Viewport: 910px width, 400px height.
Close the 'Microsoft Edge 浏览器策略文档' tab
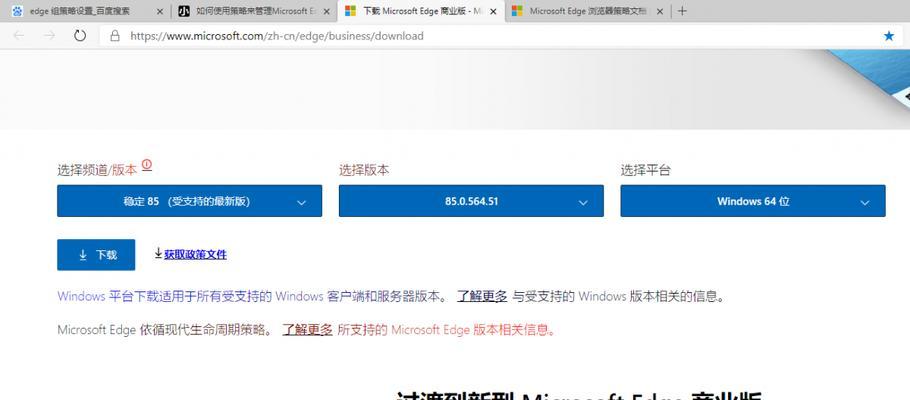pos(660,11)
